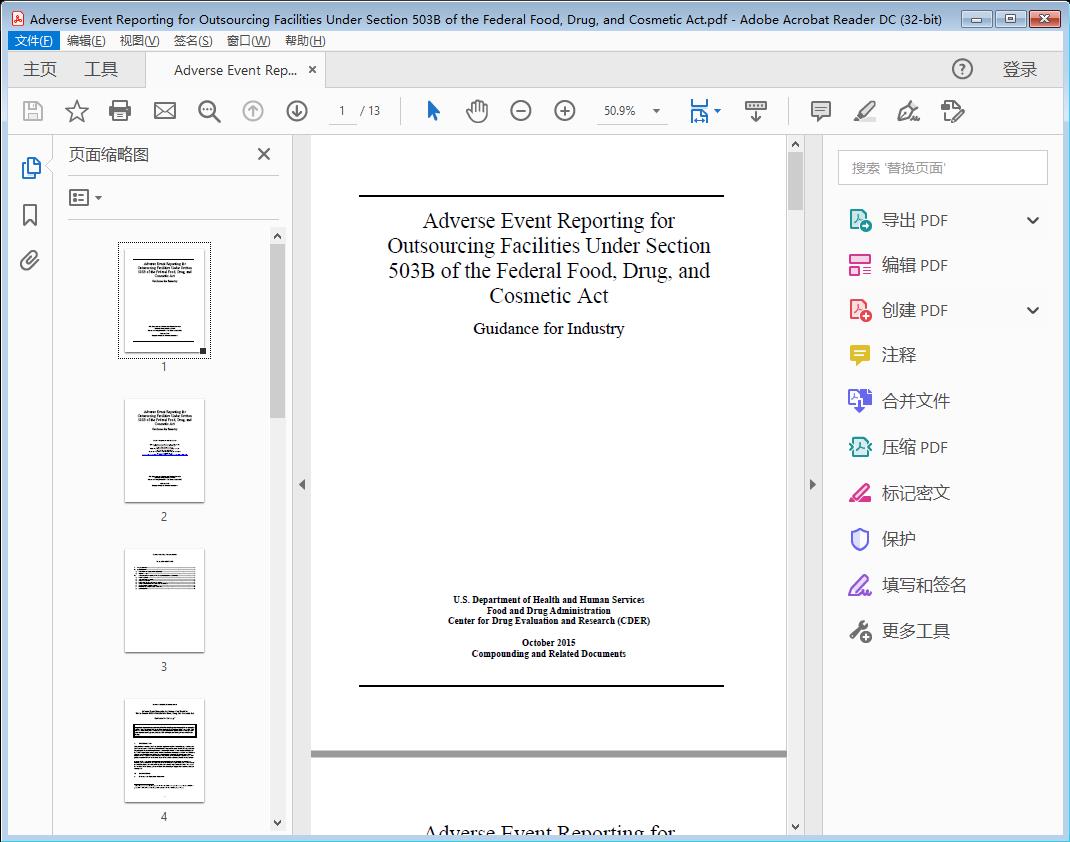Image resolution: width=1070 pixels, height=842 pixels.
Task: Select the page 2 thumbnail
Action: 164,451
